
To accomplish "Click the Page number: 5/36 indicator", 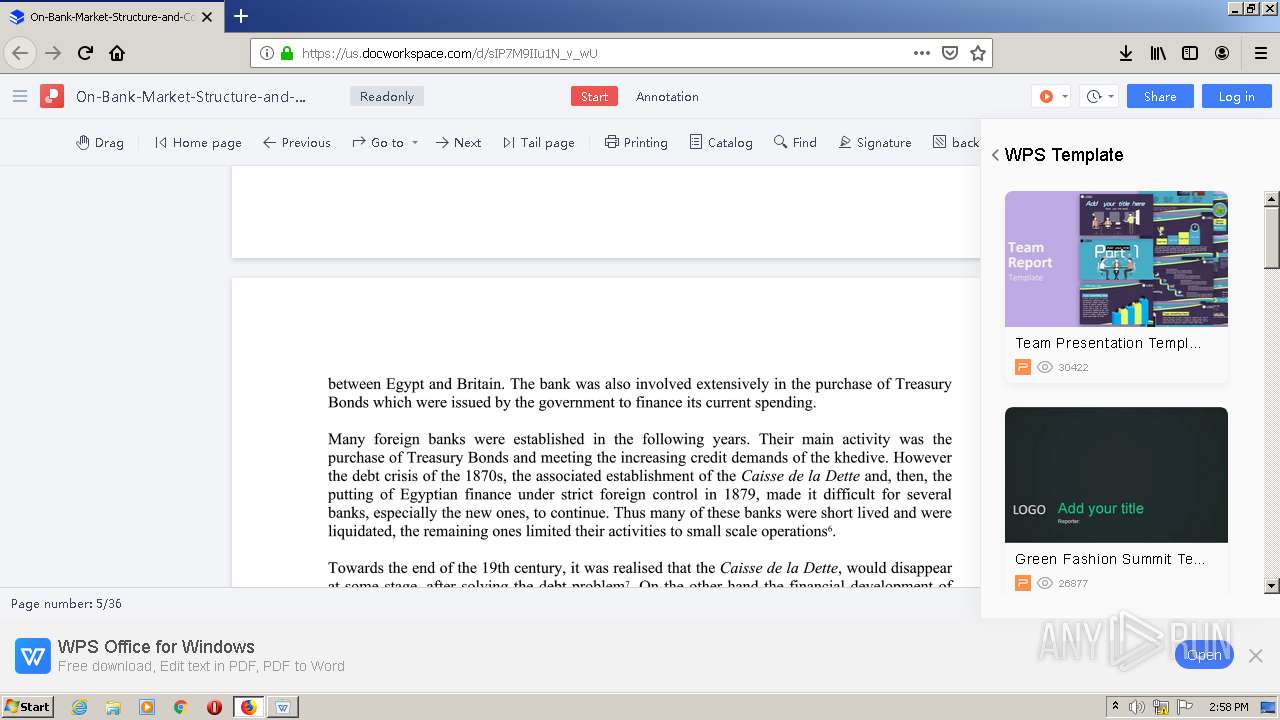I will pyautogui.click(x=66, y=604).
